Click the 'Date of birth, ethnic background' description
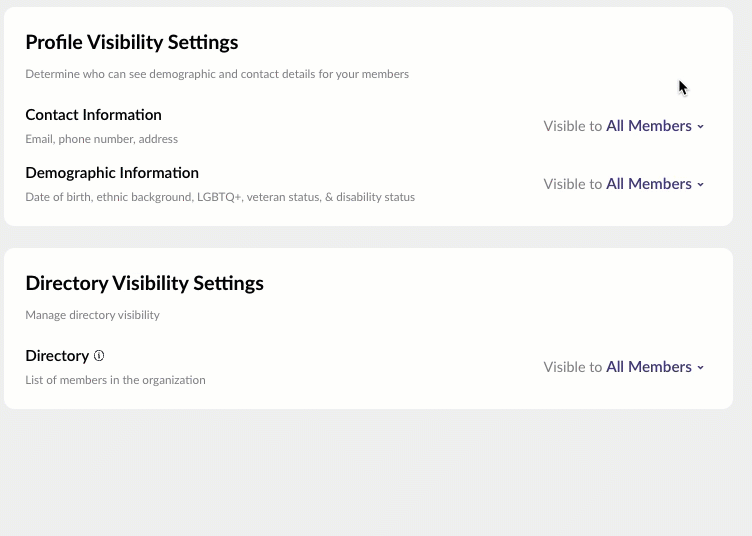The height and width of the screenshot is (536, 752). [x=220, y=197]
